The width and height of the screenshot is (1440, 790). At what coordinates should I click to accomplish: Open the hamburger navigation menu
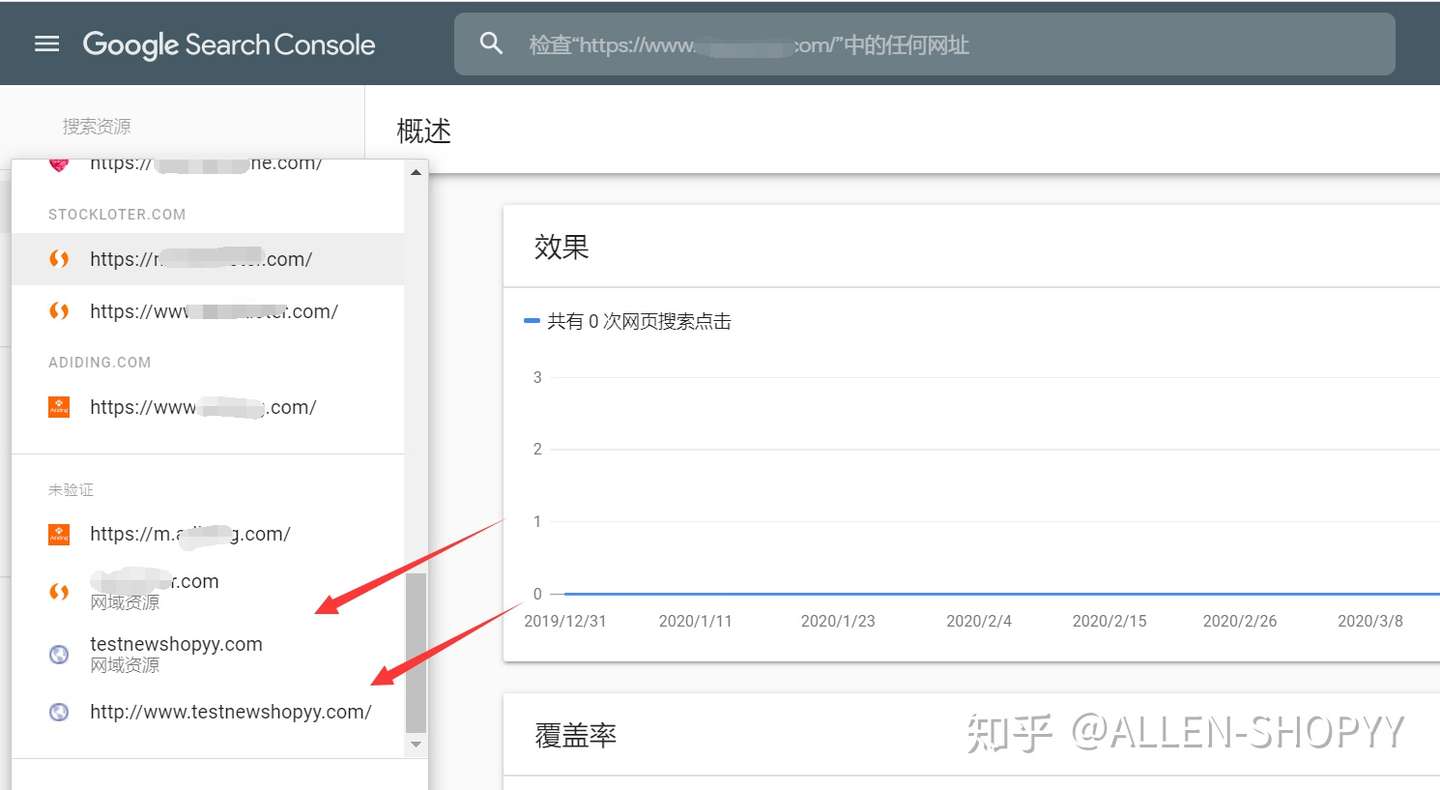tap(47, 44)
